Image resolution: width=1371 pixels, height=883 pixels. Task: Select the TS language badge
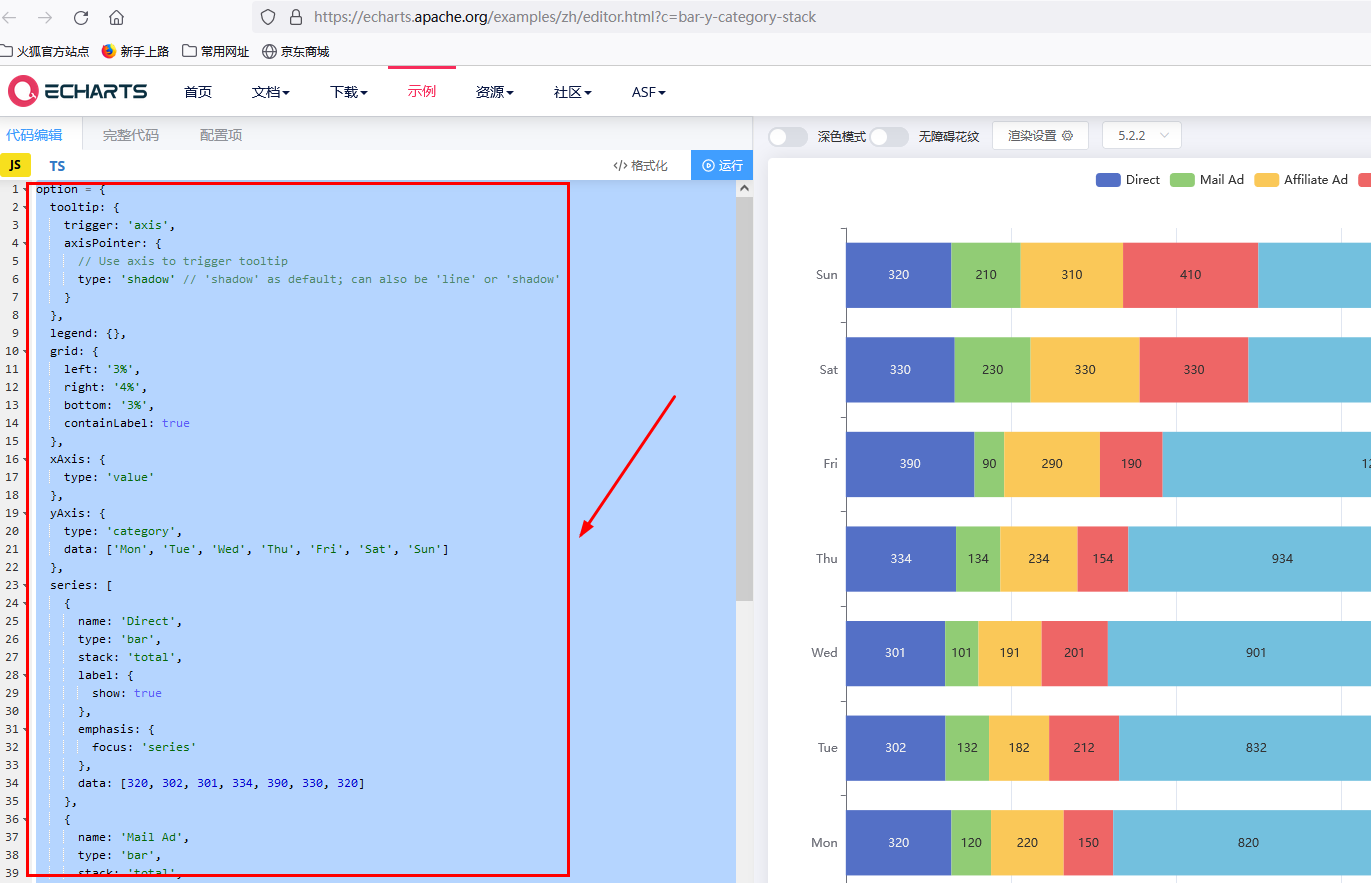coord(57,165)
